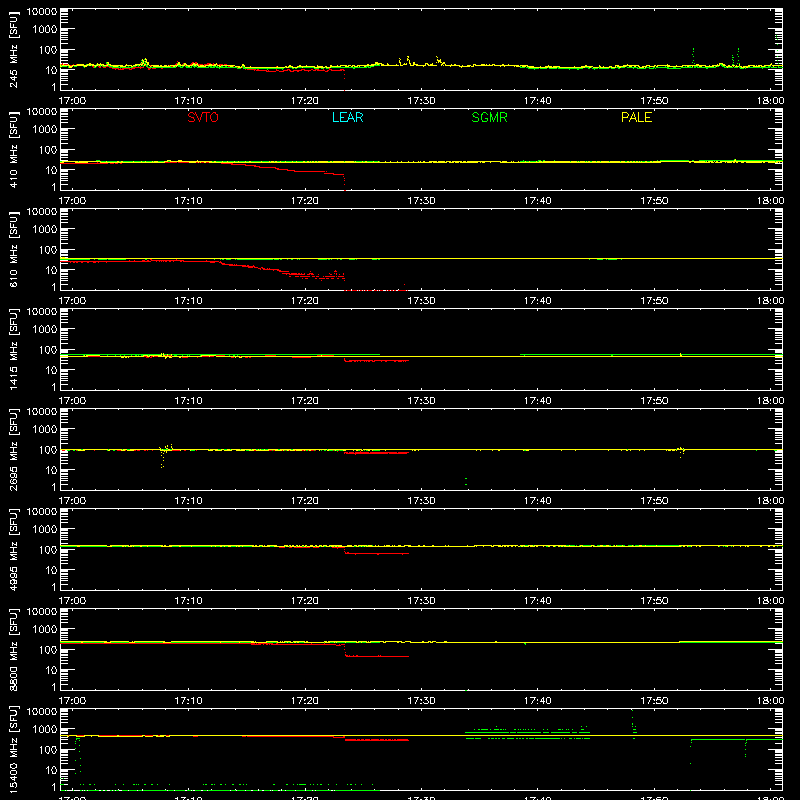The image size is (800, 800).
Task: Click the green SGMR spike near 17:48 at 15400 MHz
Action: 634,724
